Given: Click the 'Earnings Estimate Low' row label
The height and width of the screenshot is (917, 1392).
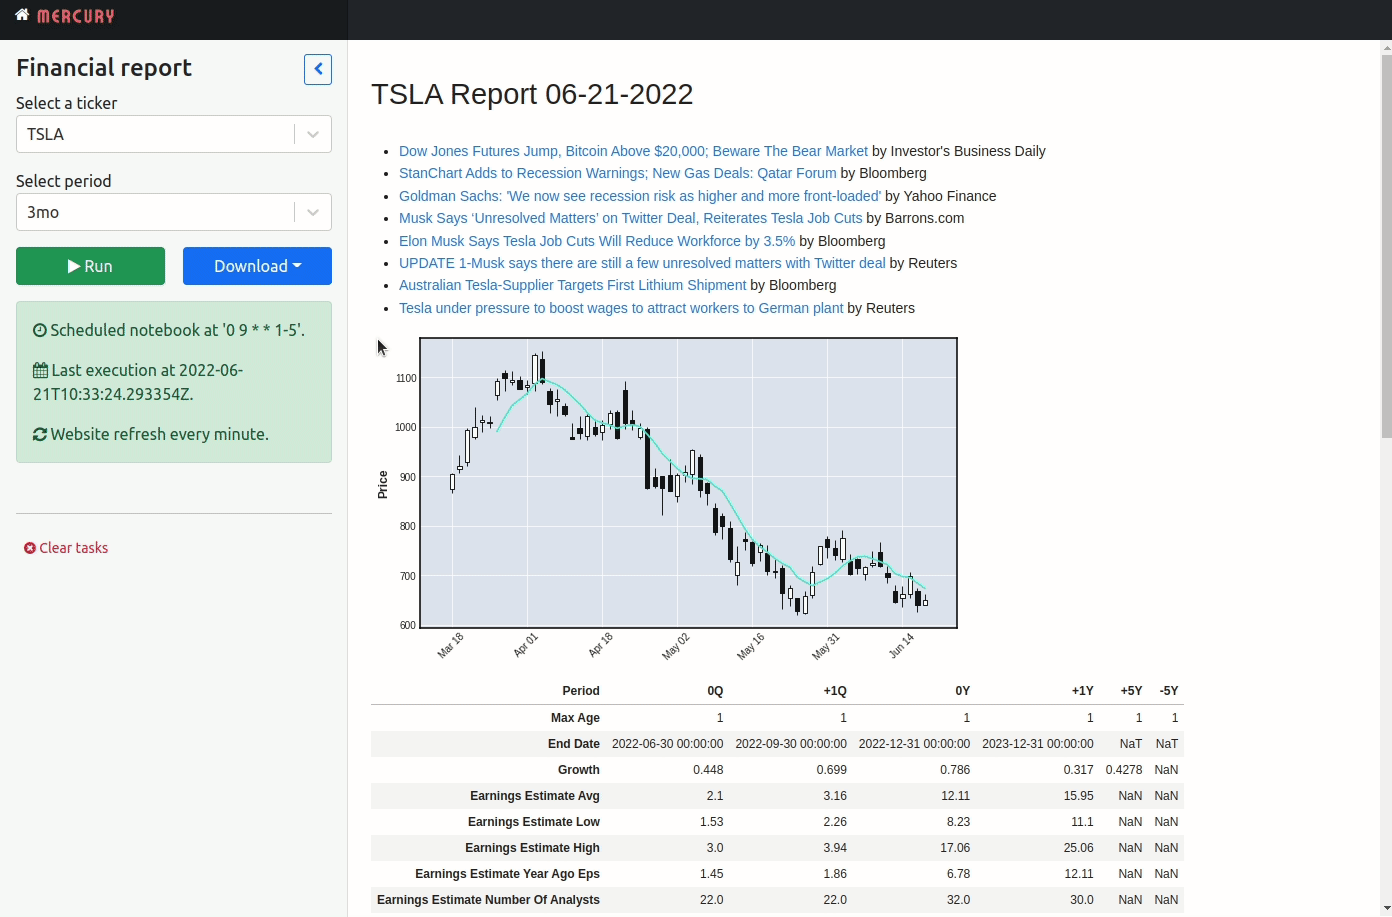Looking at the screenshot, I should click(534, 822).
